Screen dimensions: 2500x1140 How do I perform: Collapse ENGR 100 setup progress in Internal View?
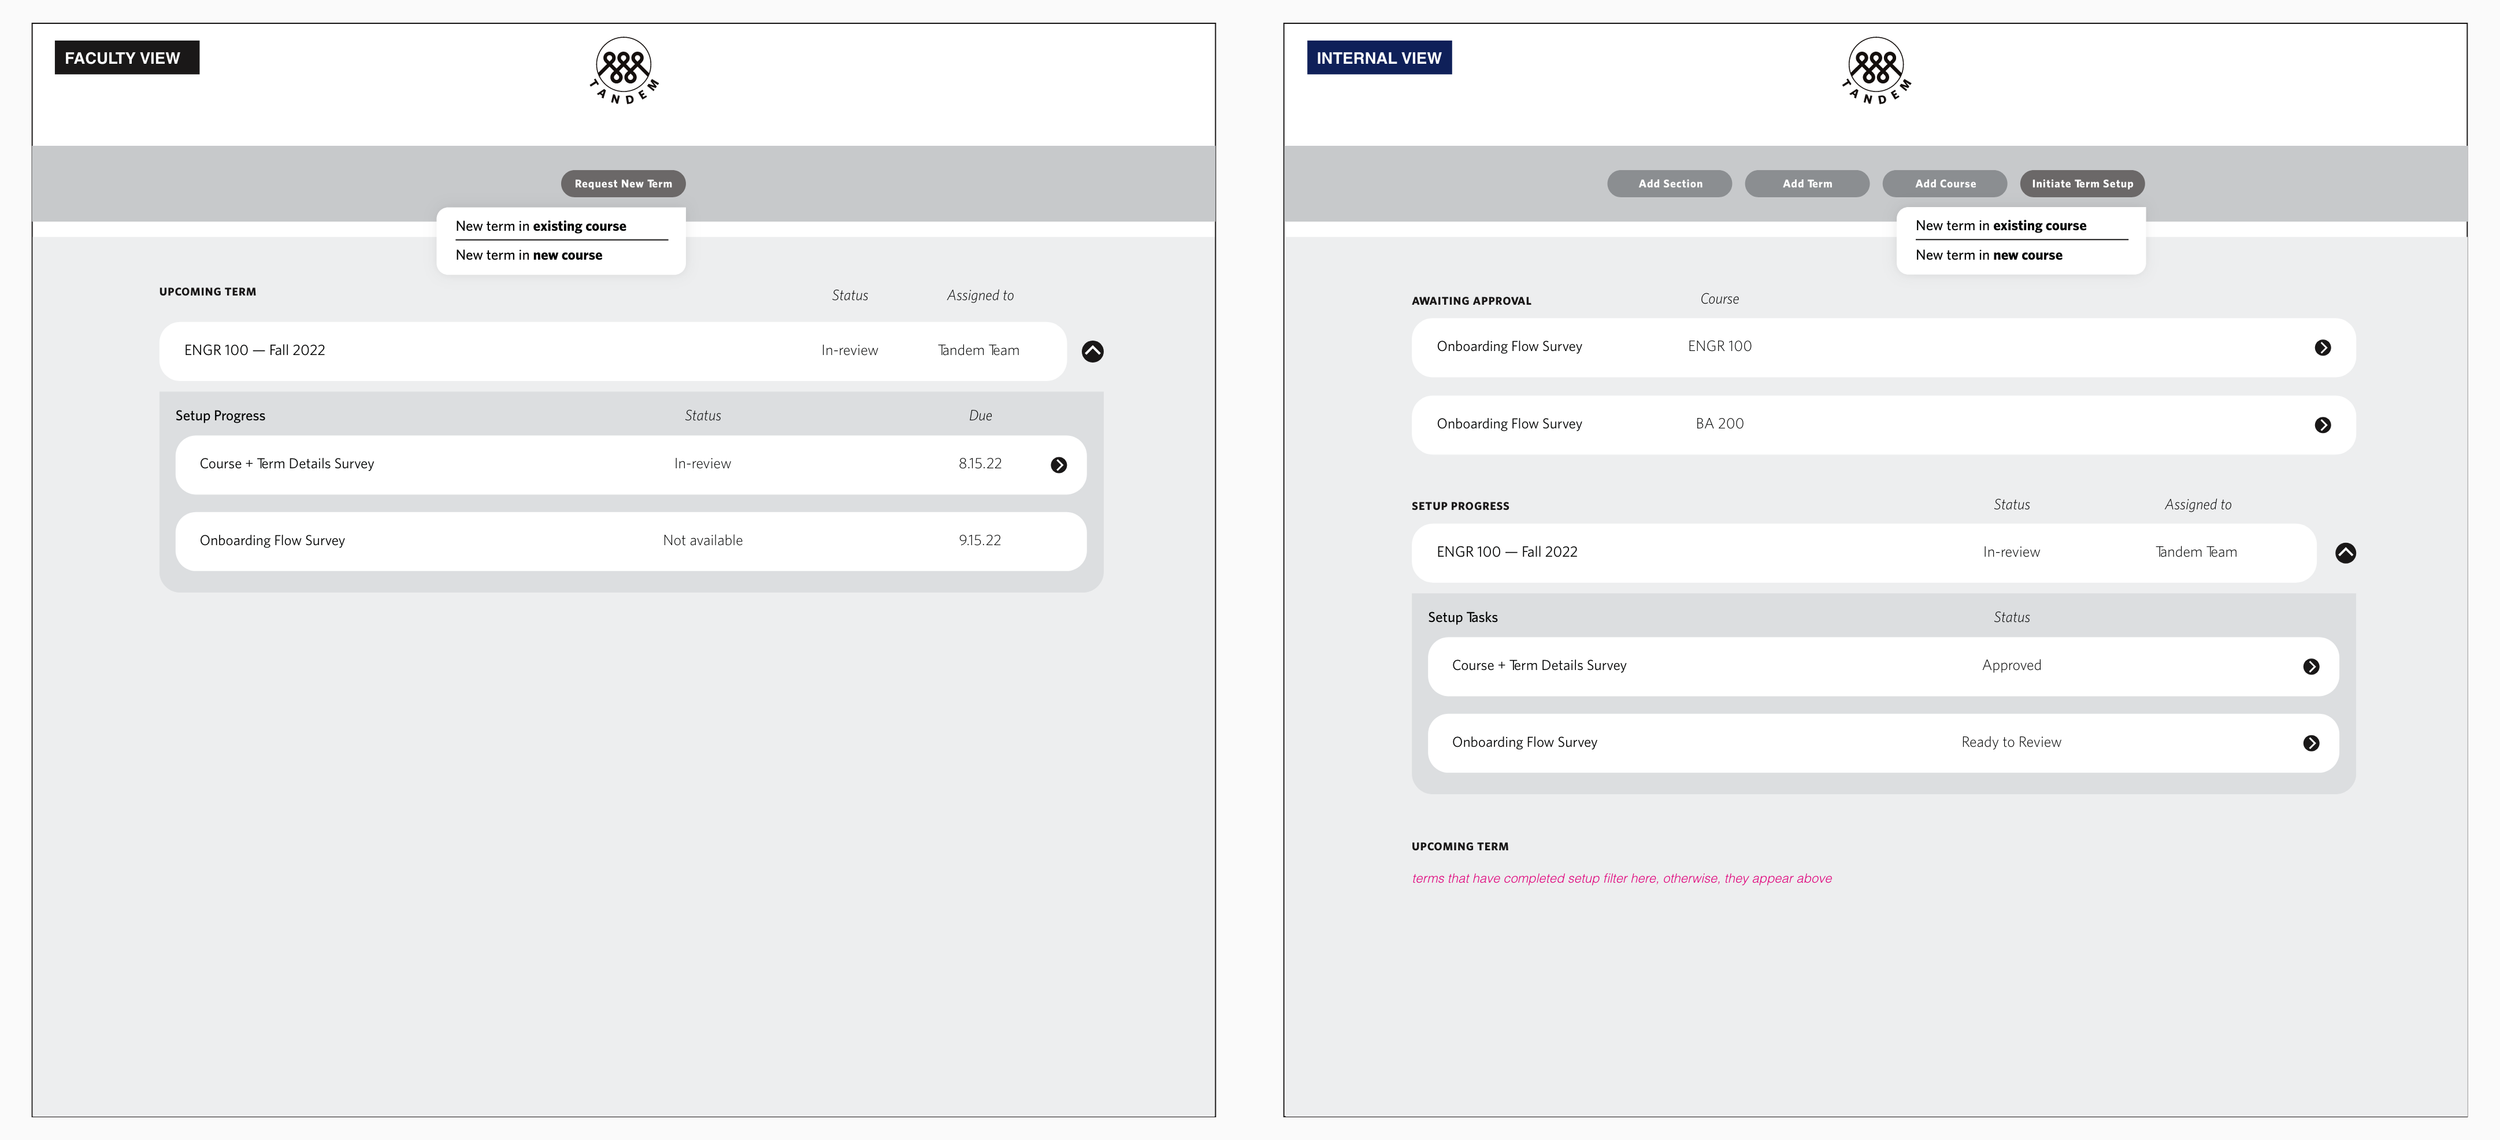2345,553
